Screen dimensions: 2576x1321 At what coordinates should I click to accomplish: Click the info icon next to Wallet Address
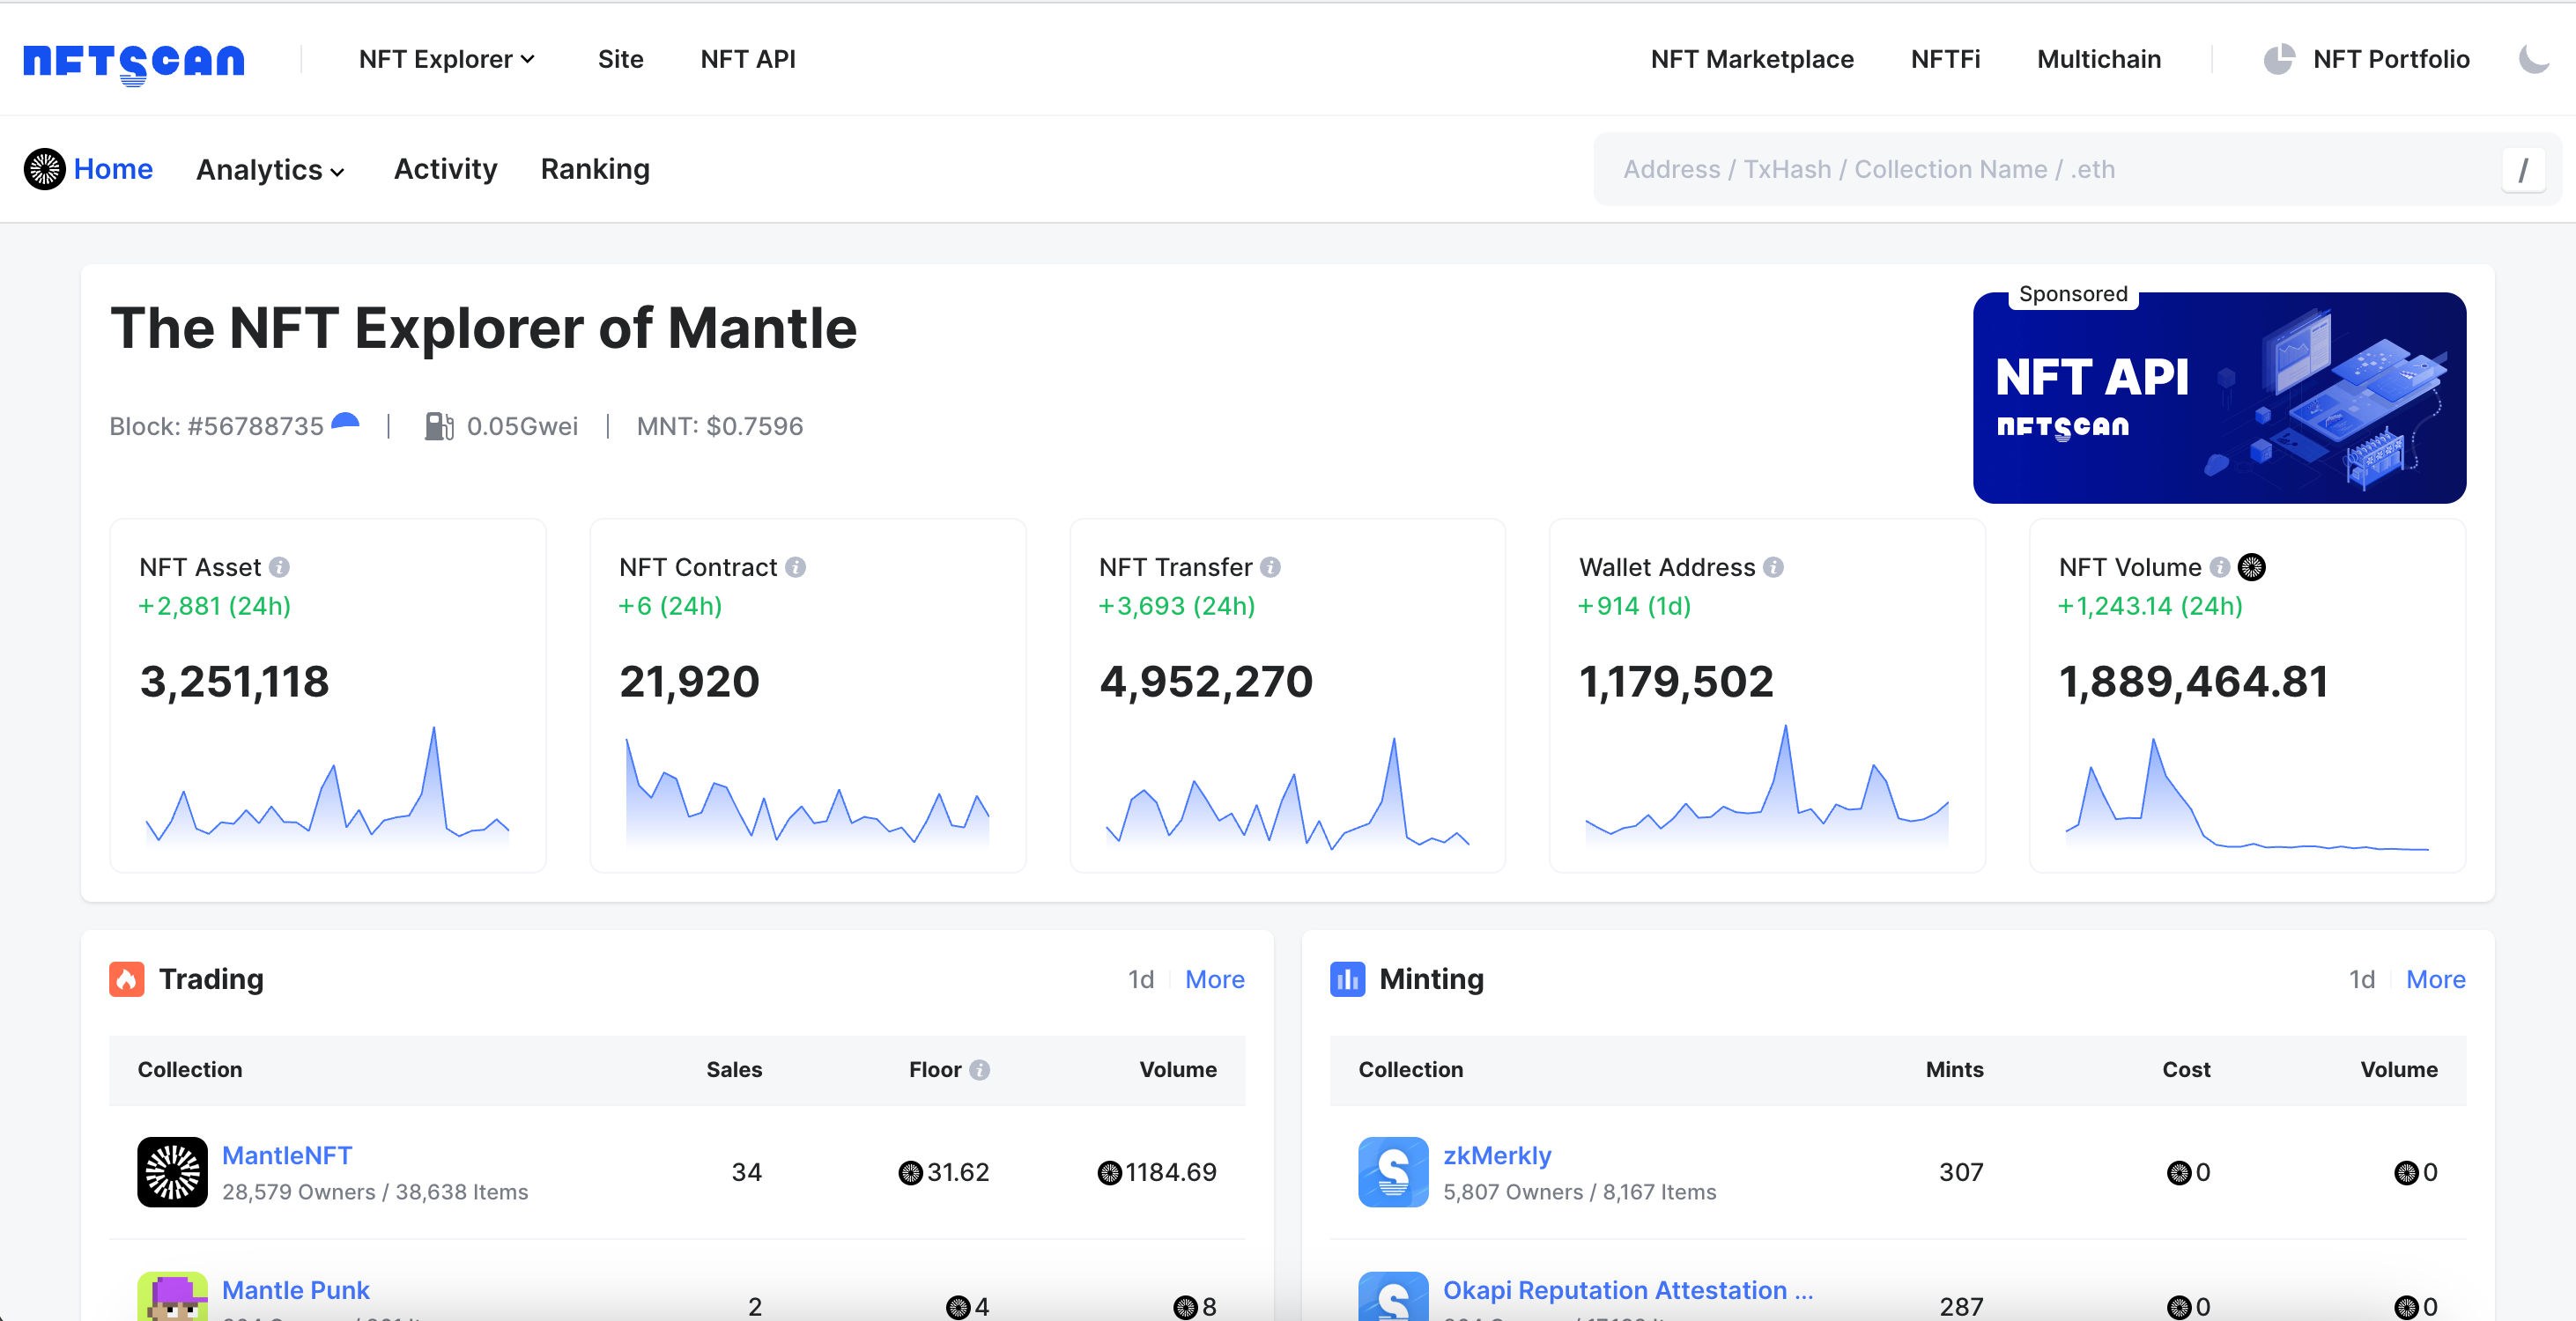[1774, 566]
